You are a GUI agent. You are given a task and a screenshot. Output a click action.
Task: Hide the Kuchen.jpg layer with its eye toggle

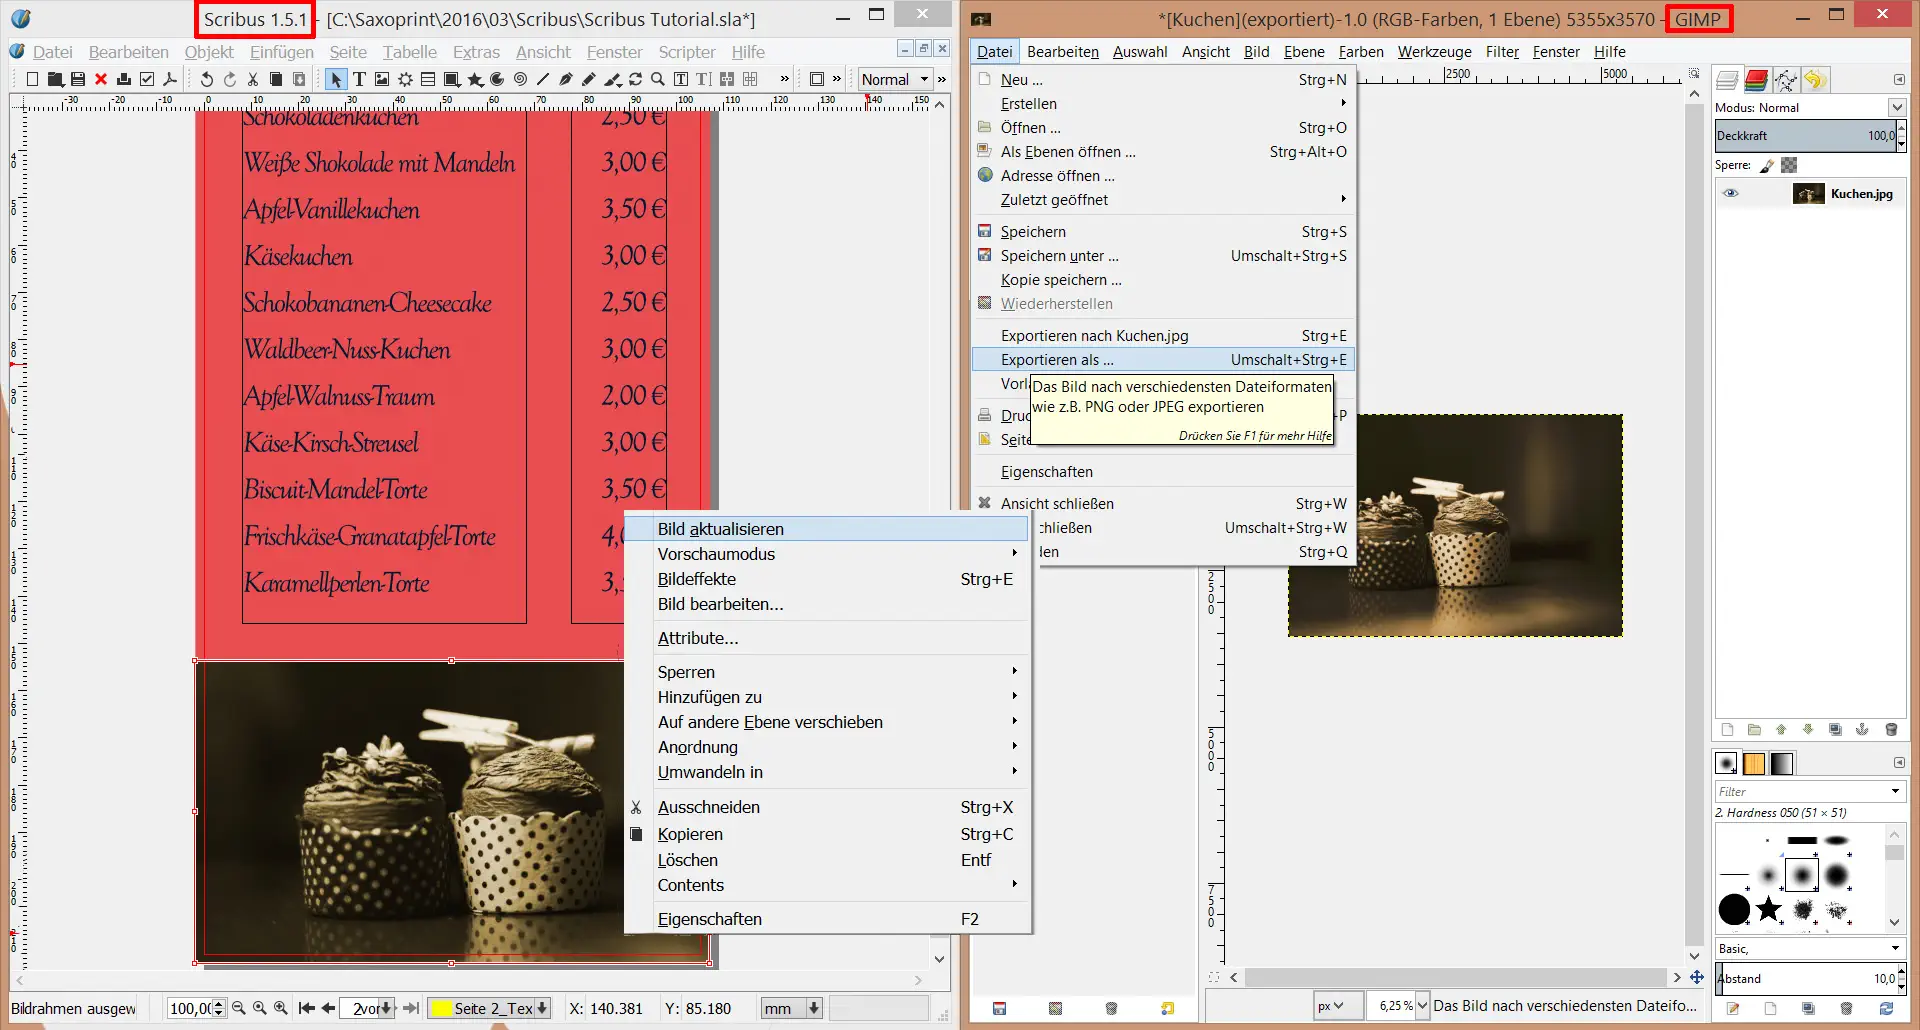point(1733,193)
